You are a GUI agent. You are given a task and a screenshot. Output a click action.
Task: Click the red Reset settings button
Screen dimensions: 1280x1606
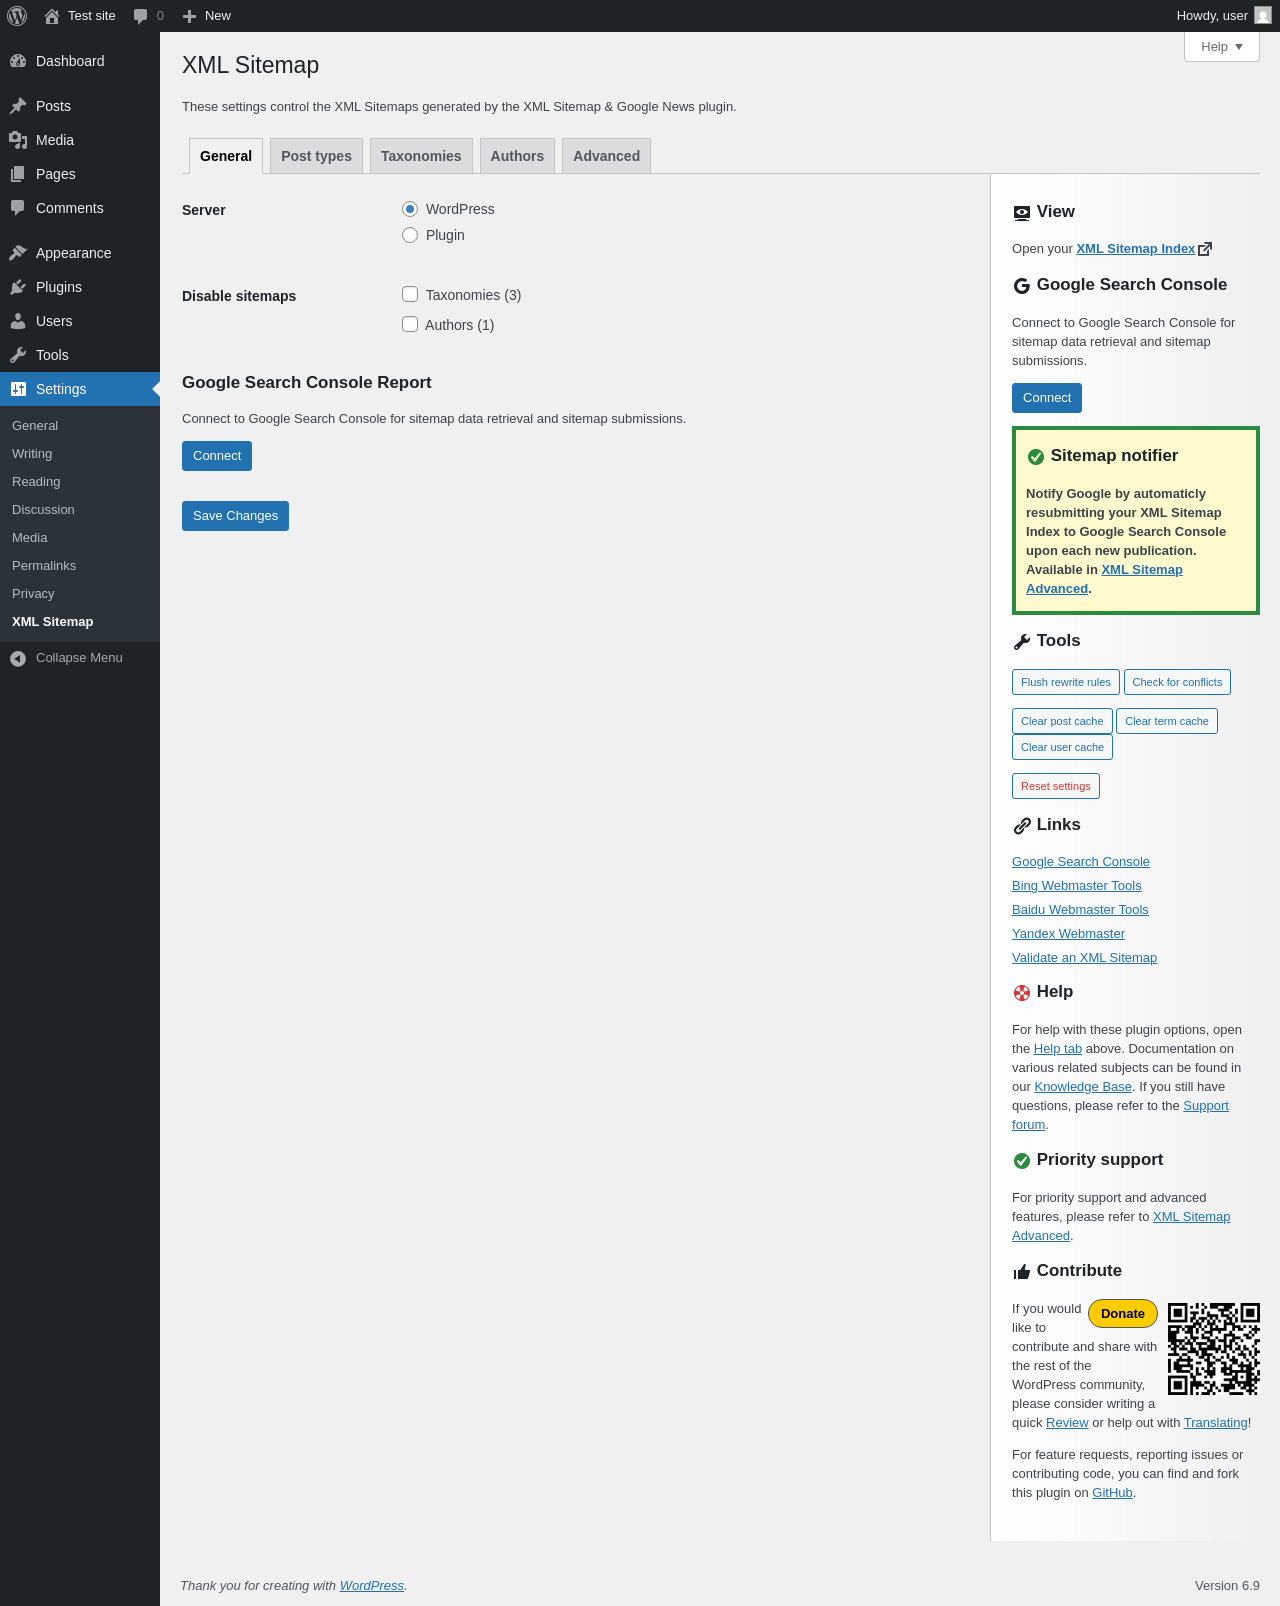(1056, 786)
